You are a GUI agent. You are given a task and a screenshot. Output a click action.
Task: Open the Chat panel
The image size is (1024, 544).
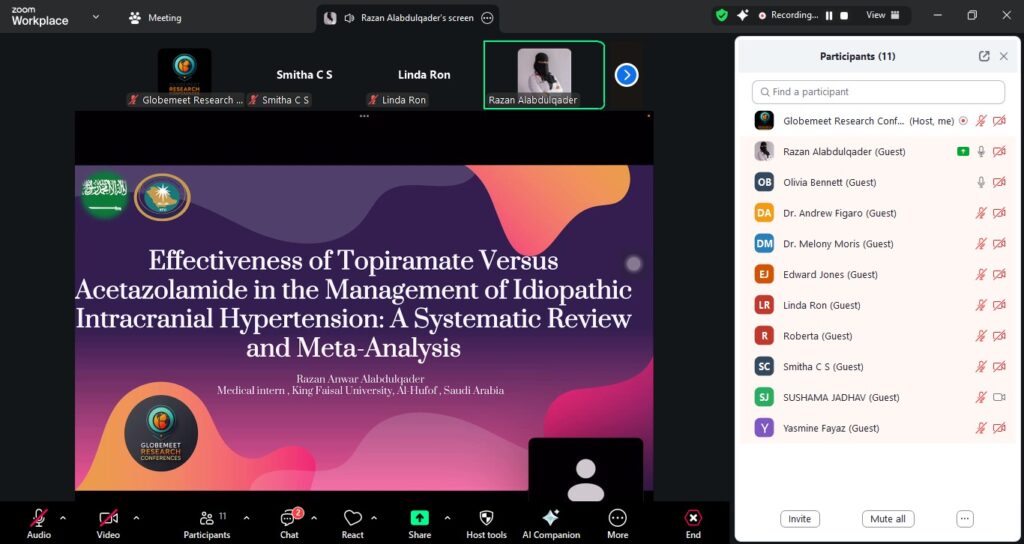[x=289, y=519]
